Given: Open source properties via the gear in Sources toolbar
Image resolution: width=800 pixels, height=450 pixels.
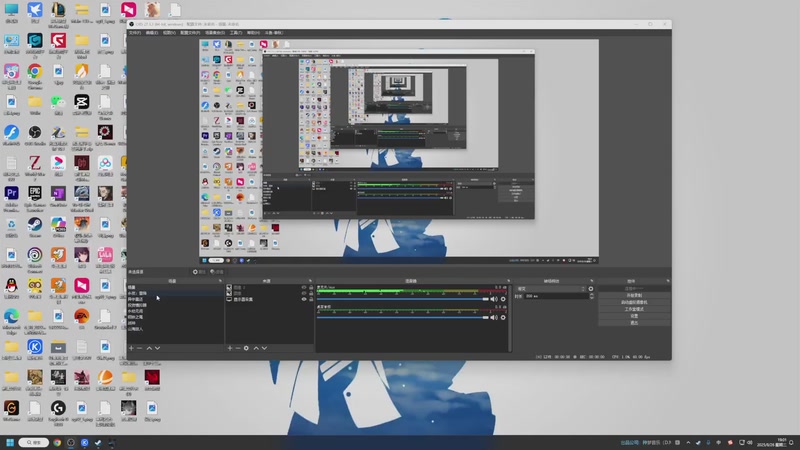Looking at the screenshot, I should click(x=246, y=348).
